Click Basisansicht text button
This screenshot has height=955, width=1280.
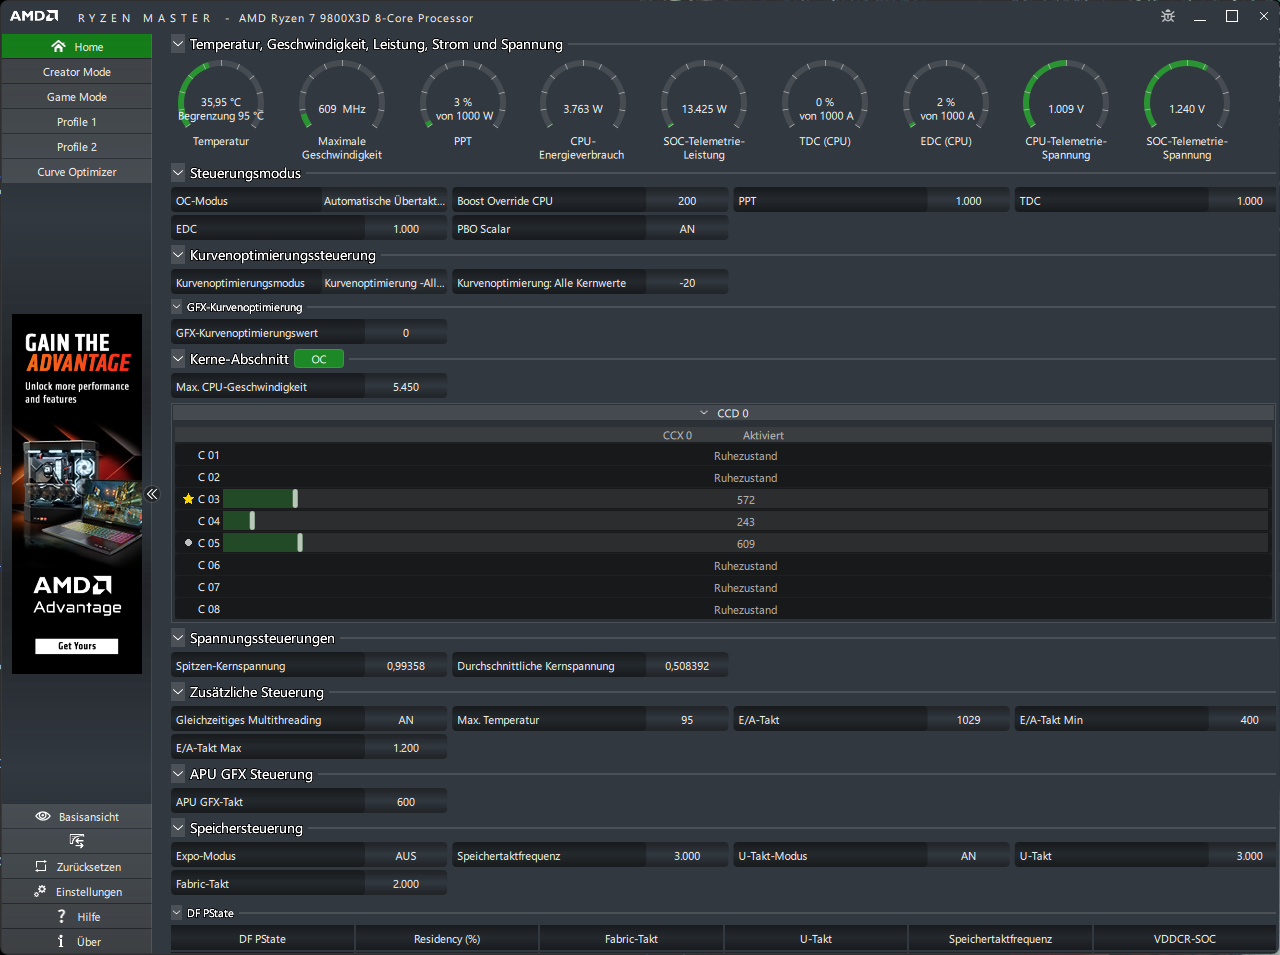(89, 817)
